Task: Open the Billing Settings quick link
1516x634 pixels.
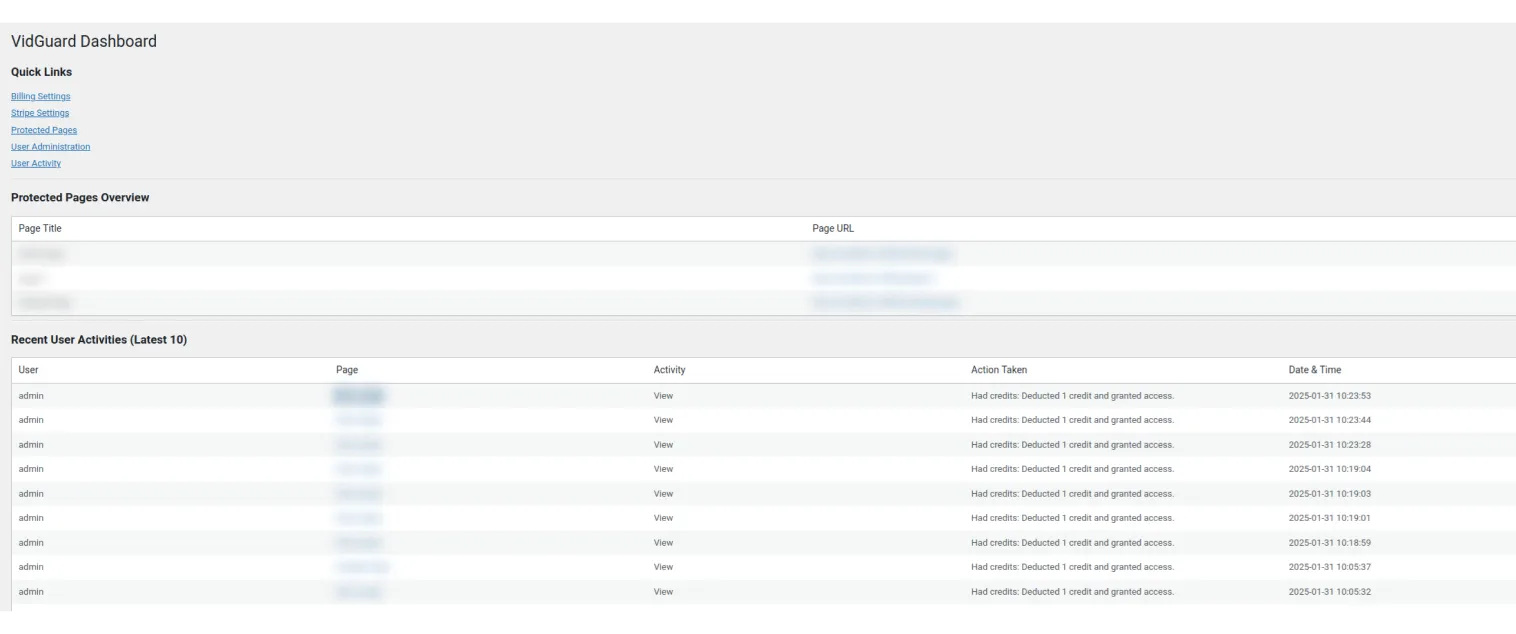Action: [41, 96]
